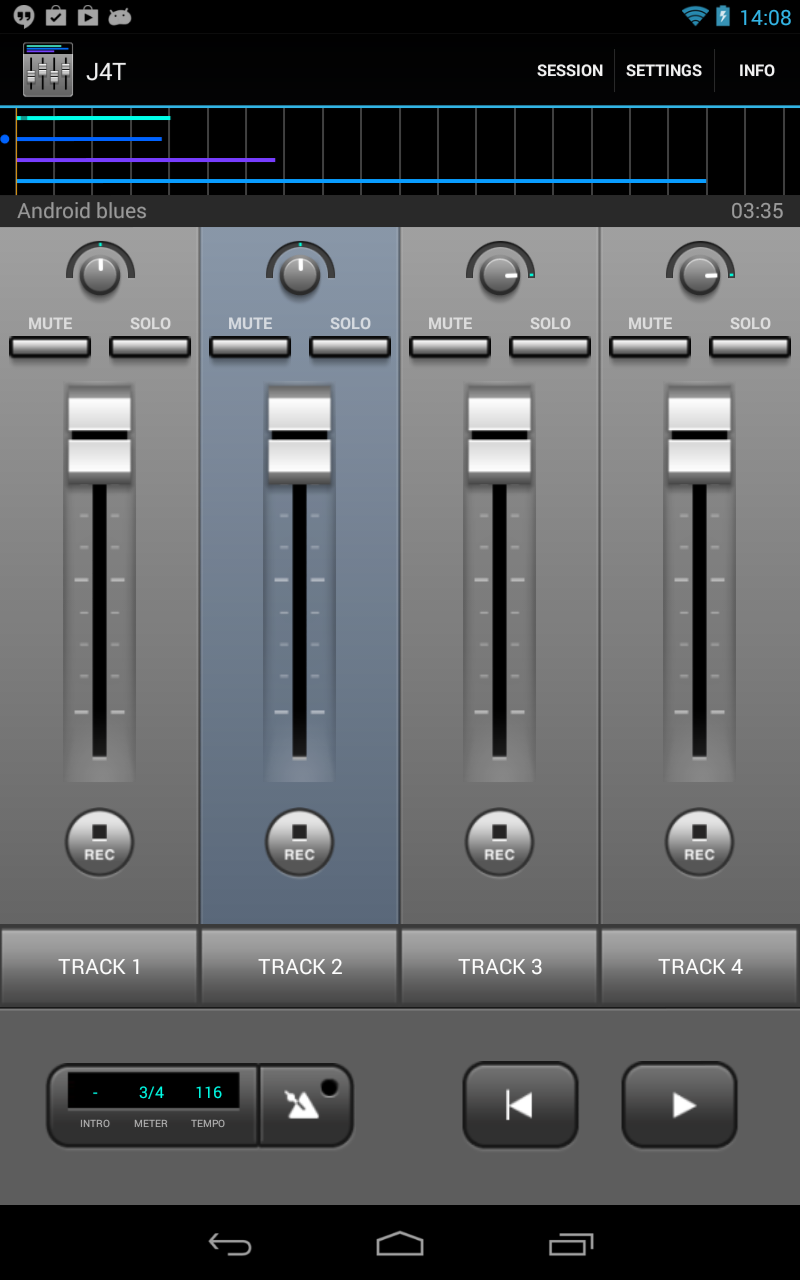Open the INFO page
Image resolution: width=800 pixels, height=1280 pixels.
(x=757, y=70)
